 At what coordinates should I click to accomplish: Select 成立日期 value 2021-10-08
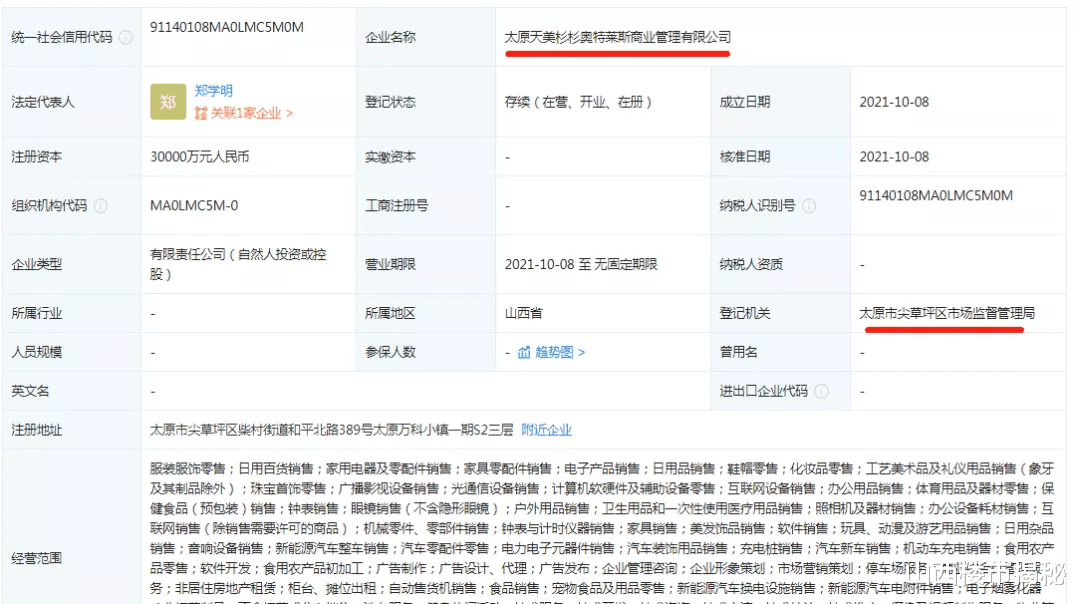[894, 102]
